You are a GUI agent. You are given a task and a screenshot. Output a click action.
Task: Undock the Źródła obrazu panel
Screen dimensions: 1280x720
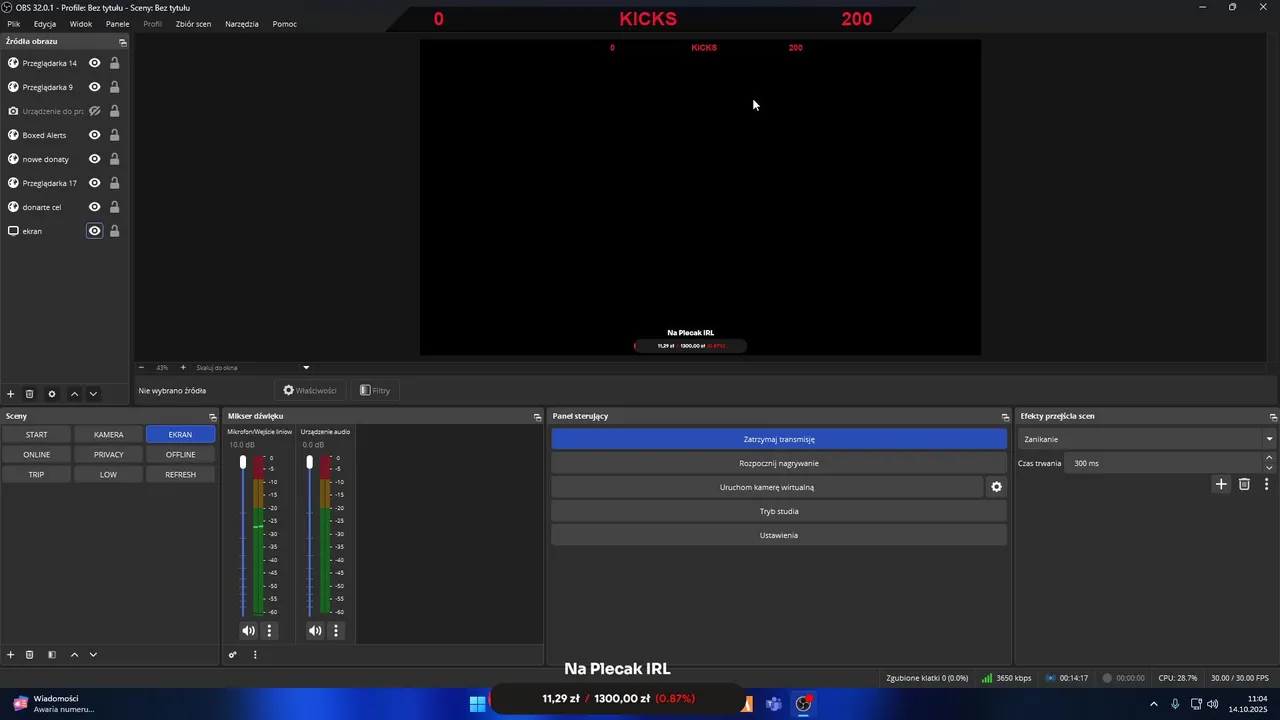click(123, 42)
